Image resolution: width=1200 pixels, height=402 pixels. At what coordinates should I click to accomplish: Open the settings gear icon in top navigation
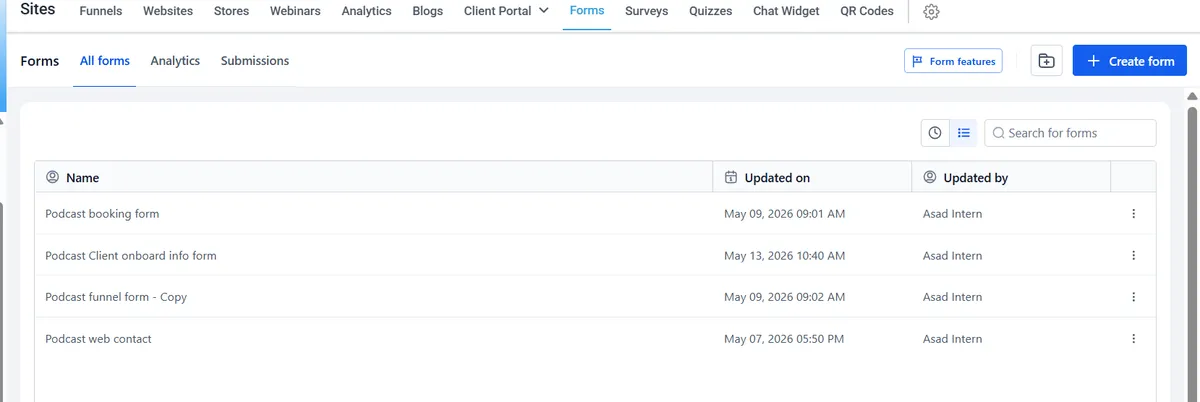point(931,12)
